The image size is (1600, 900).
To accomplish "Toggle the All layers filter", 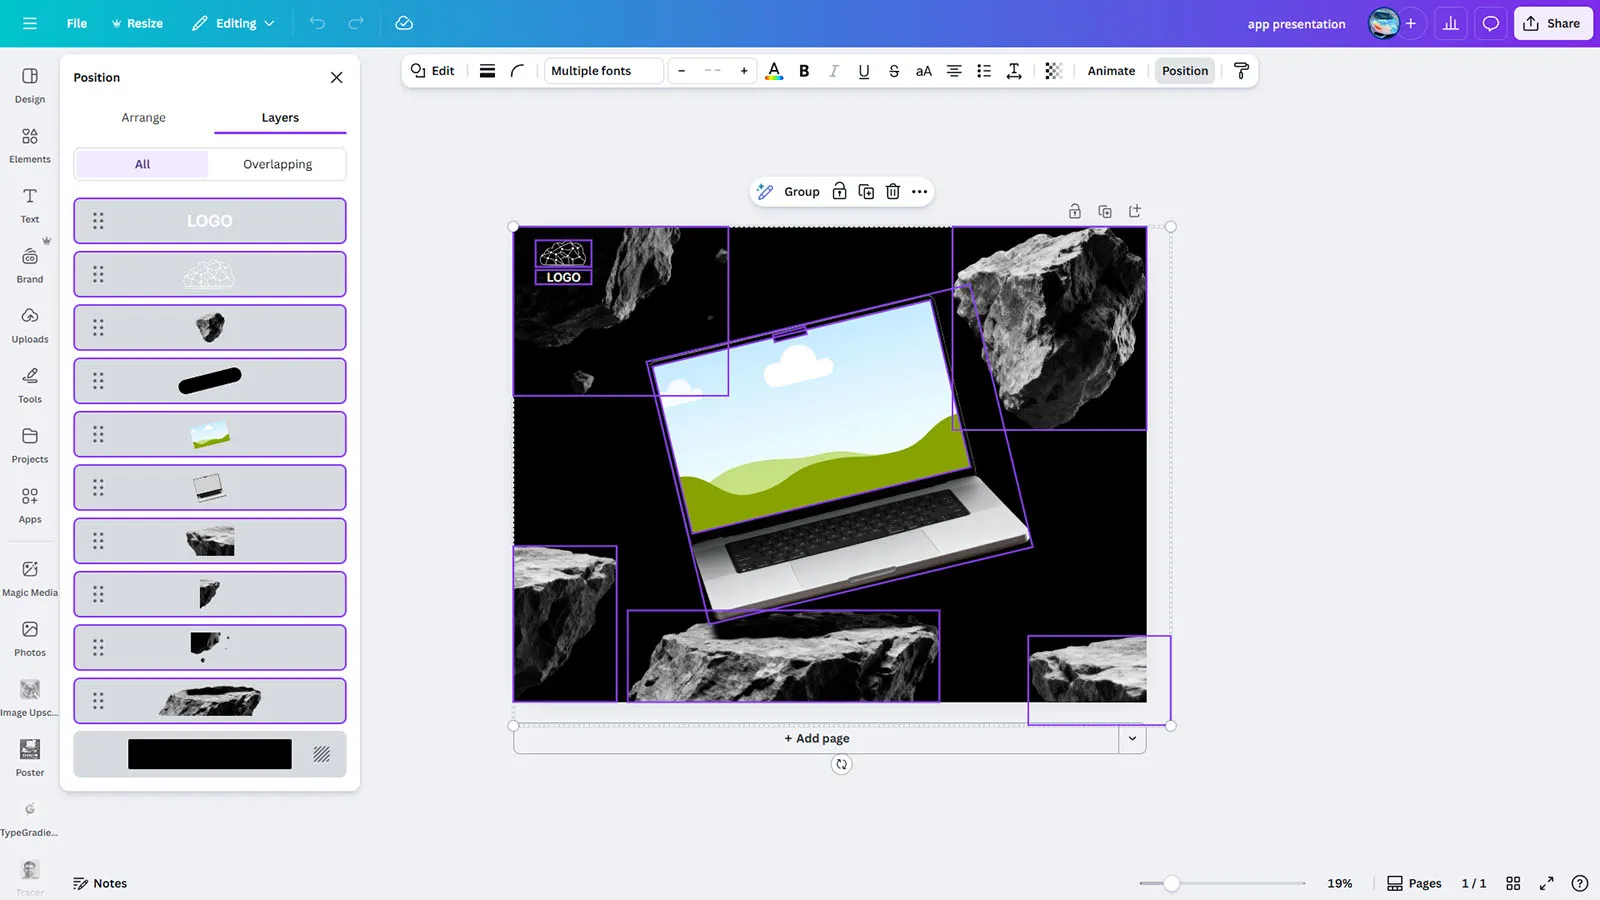I will pos(142,164).
